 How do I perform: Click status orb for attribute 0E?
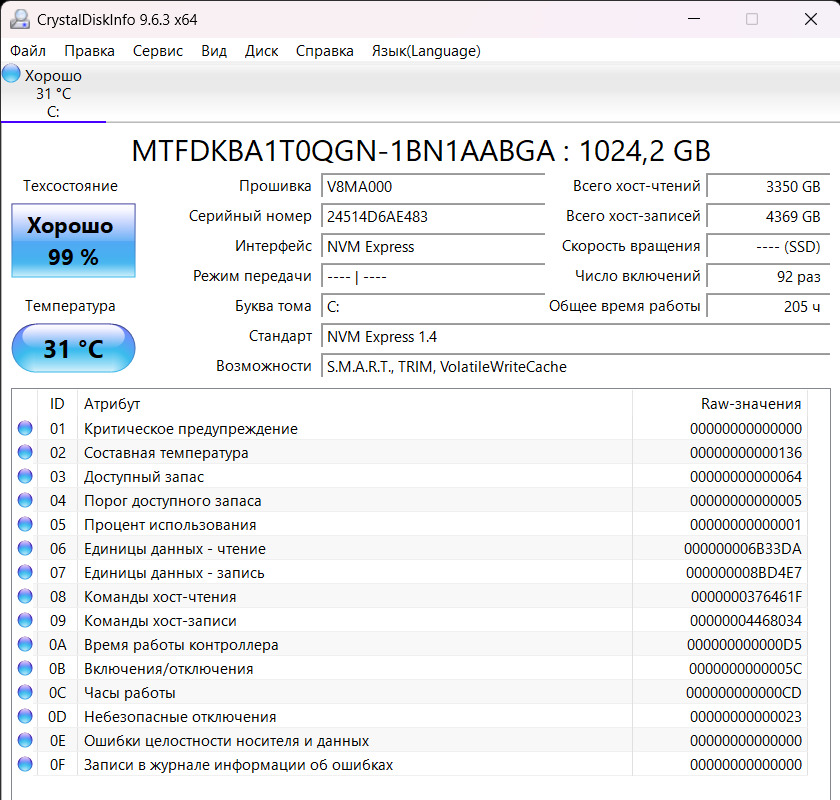point(25,740)
